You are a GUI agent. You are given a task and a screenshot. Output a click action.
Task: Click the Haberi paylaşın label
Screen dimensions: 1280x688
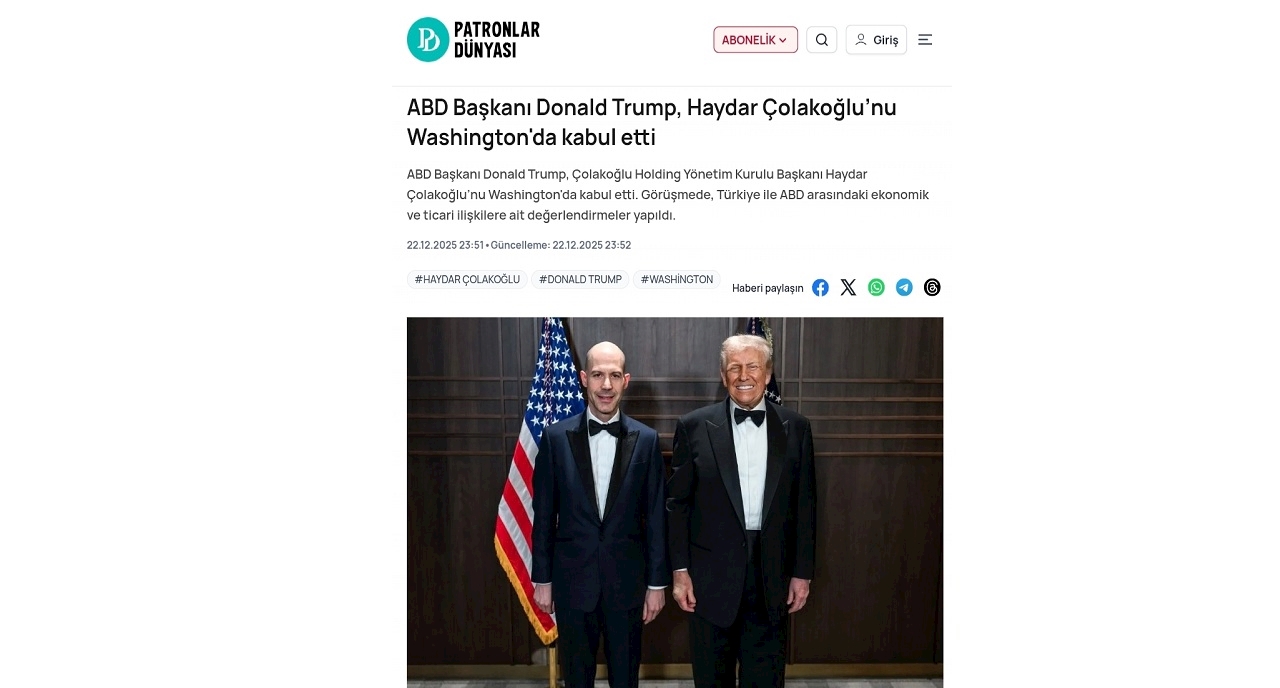pyautogui.click(x=768, y=288)
